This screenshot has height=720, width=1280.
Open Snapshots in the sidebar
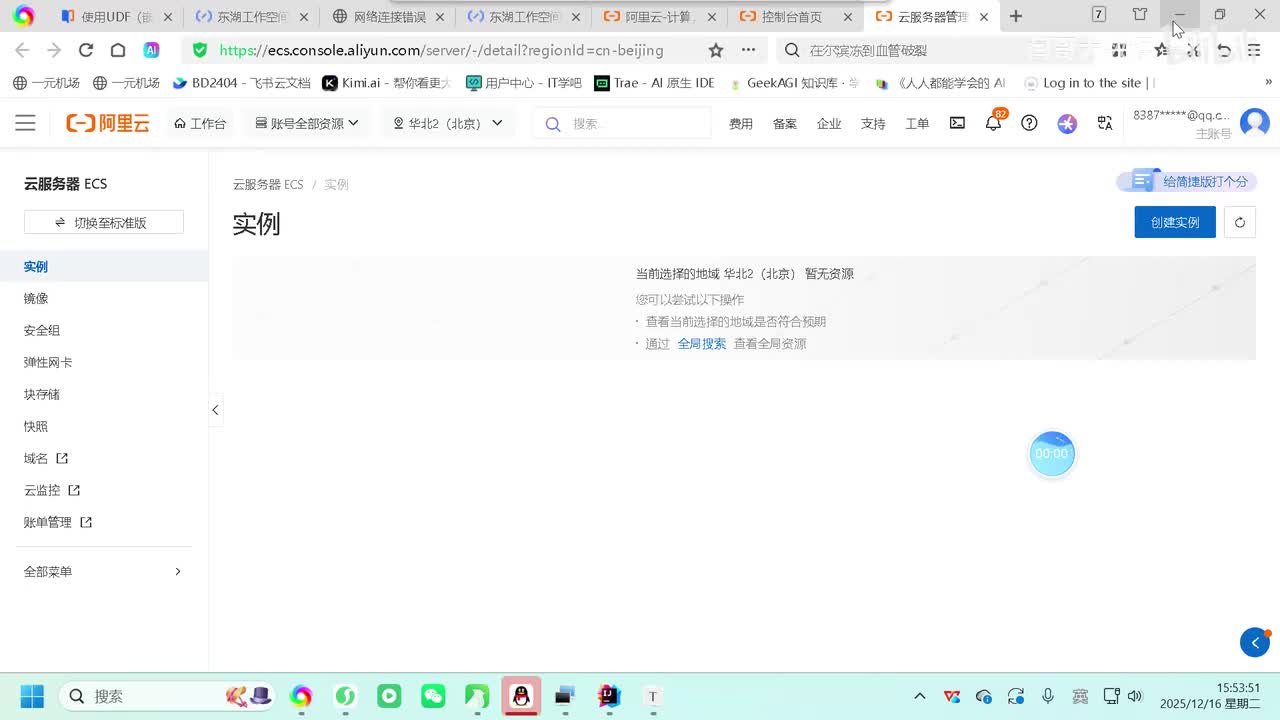(x=36, y=426)
